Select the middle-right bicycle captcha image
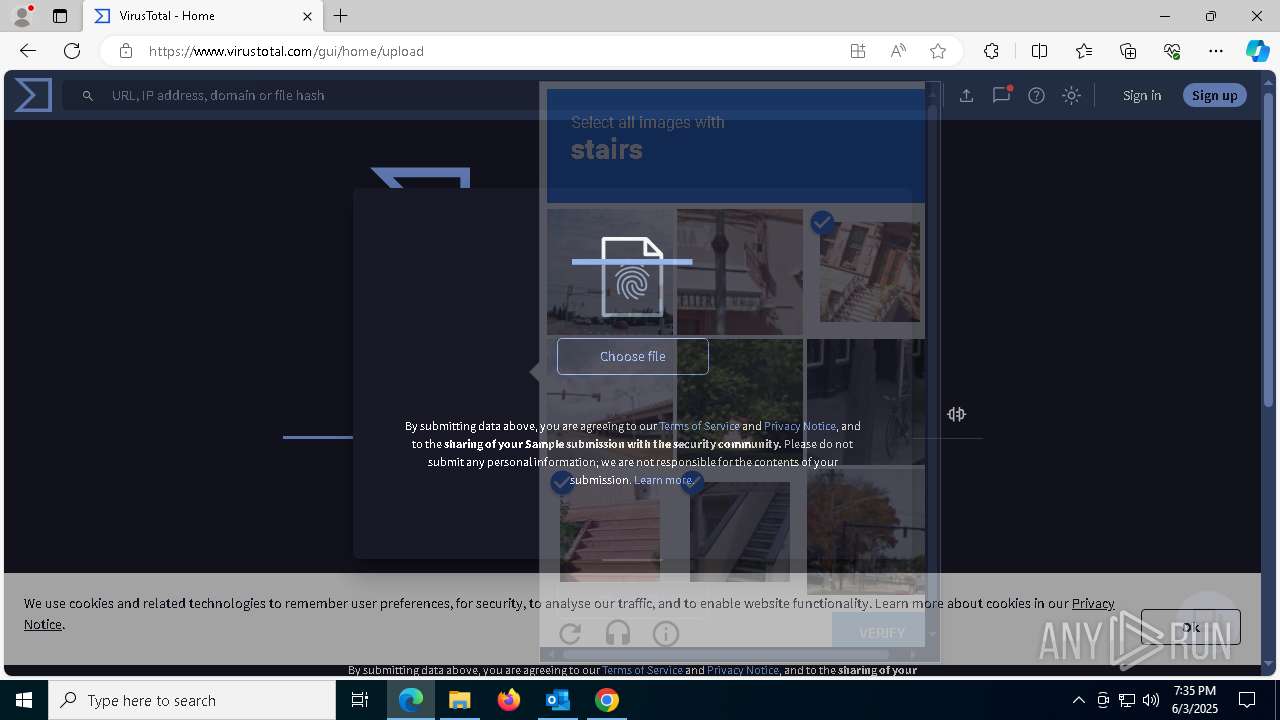This screenshot has width=1280, height=720. [866, 402]
